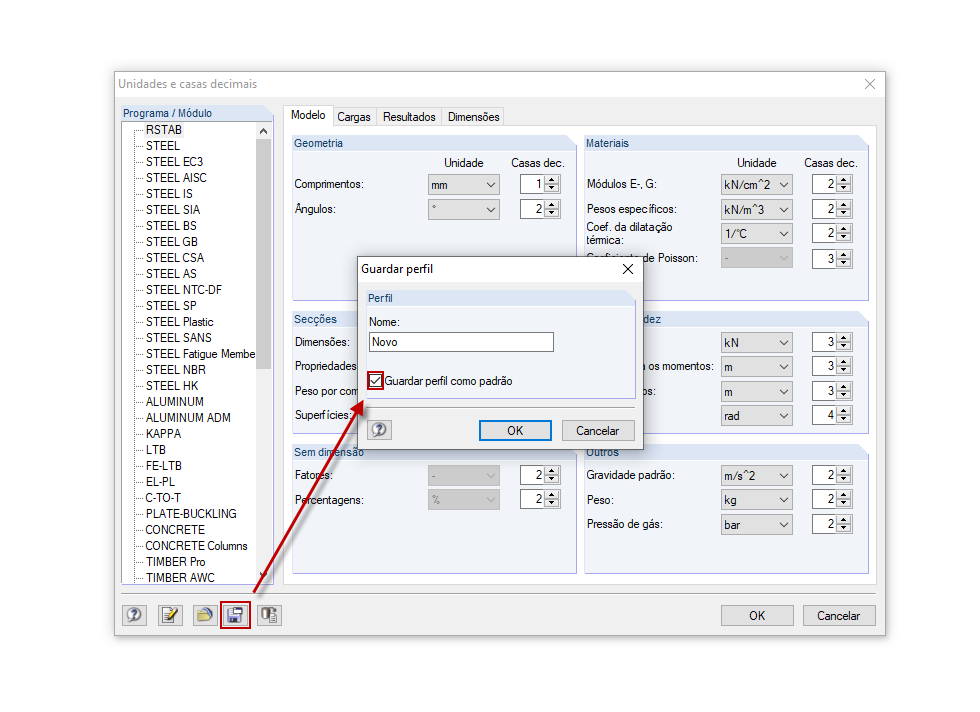Viewport: 980px width, 712px height.
Task: Select STEEL EC3 in the module list
Action: pos(174,162)
